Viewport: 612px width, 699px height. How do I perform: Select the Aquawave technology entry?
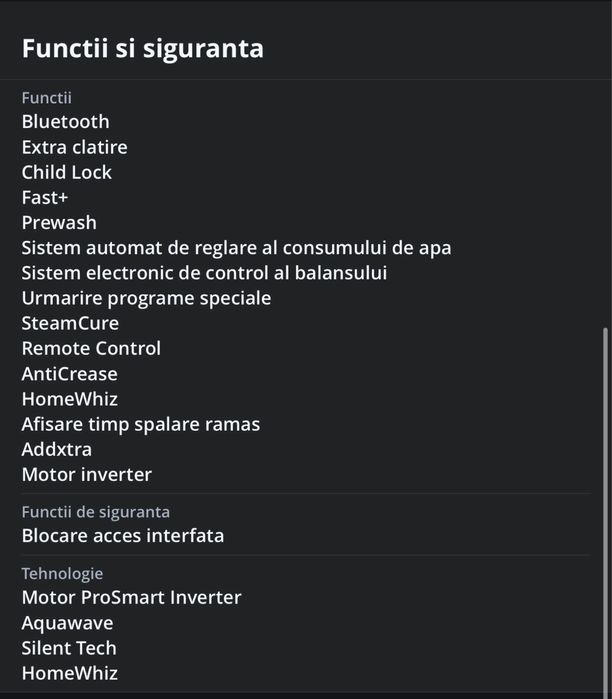[67, 623]
